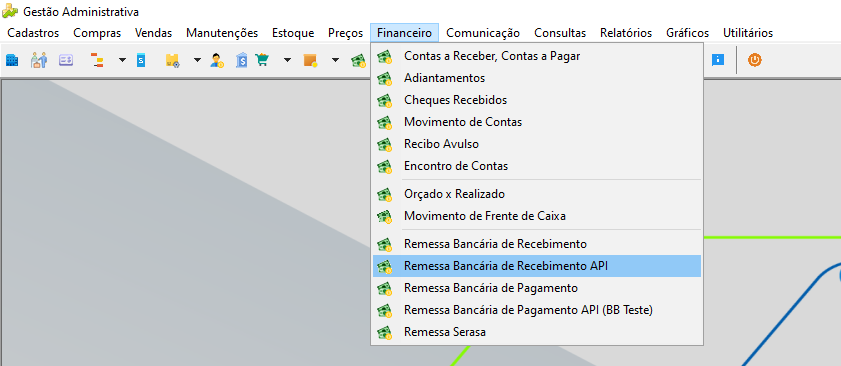The image size is (841, 366).
Task: Open the Utilitários menu
Action: [x=748, y=33]
